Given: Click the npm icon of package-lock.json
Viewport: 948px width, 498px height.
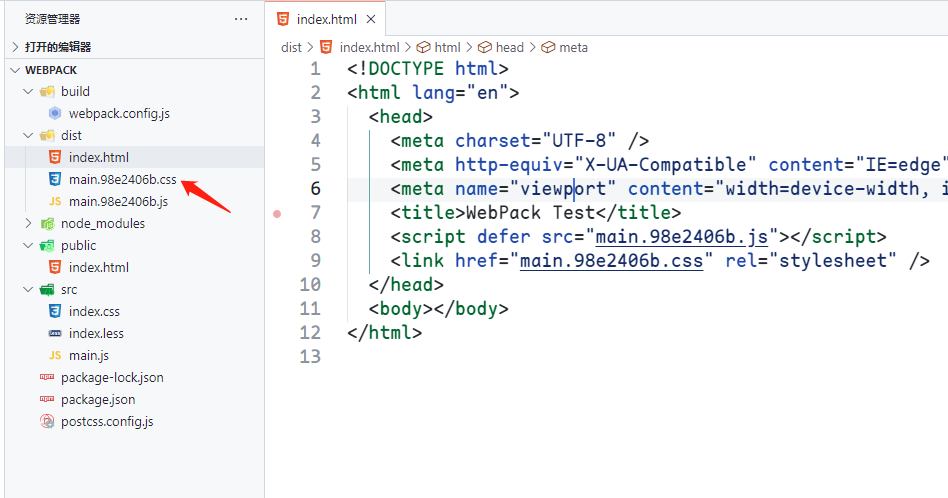Looking at the screenshot, I should pos(47,377).
